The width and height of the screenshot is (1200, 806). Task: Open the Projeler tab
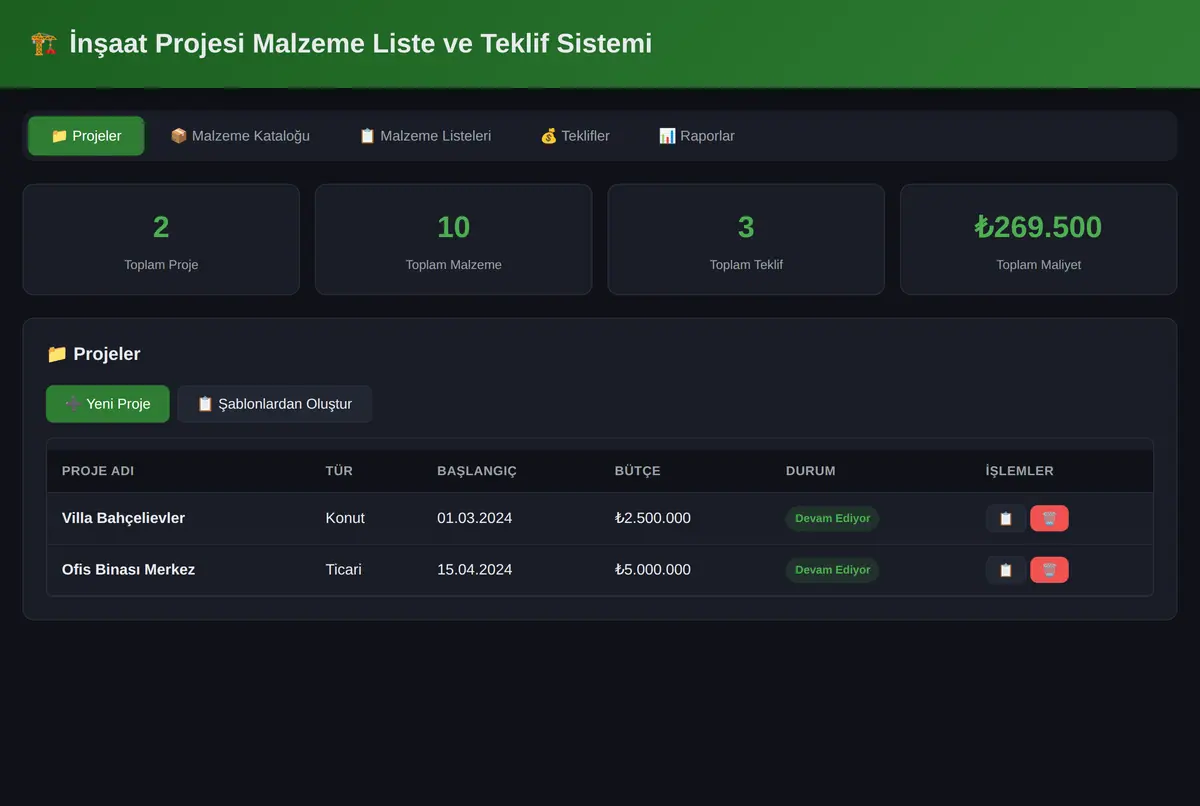(x=86, y=136)
